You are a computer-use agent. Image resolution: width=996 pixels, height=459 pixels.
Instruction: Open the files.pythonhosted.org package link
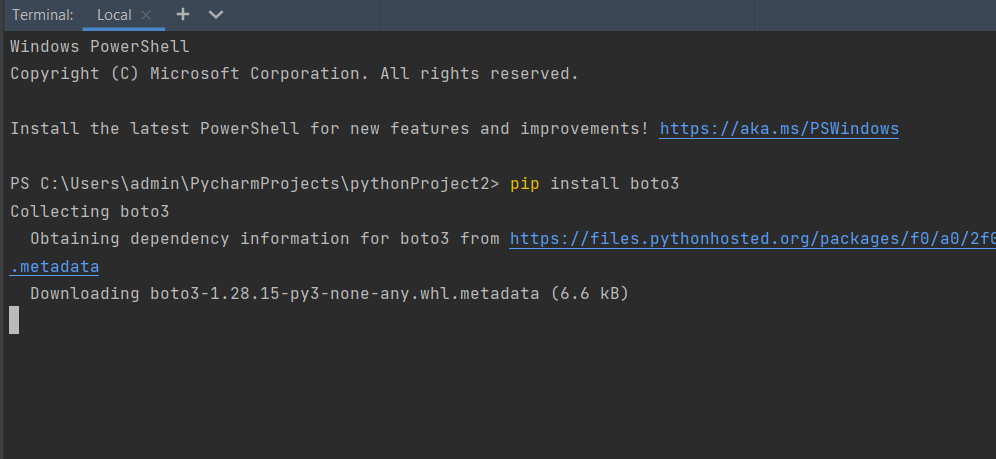(752, 239)
